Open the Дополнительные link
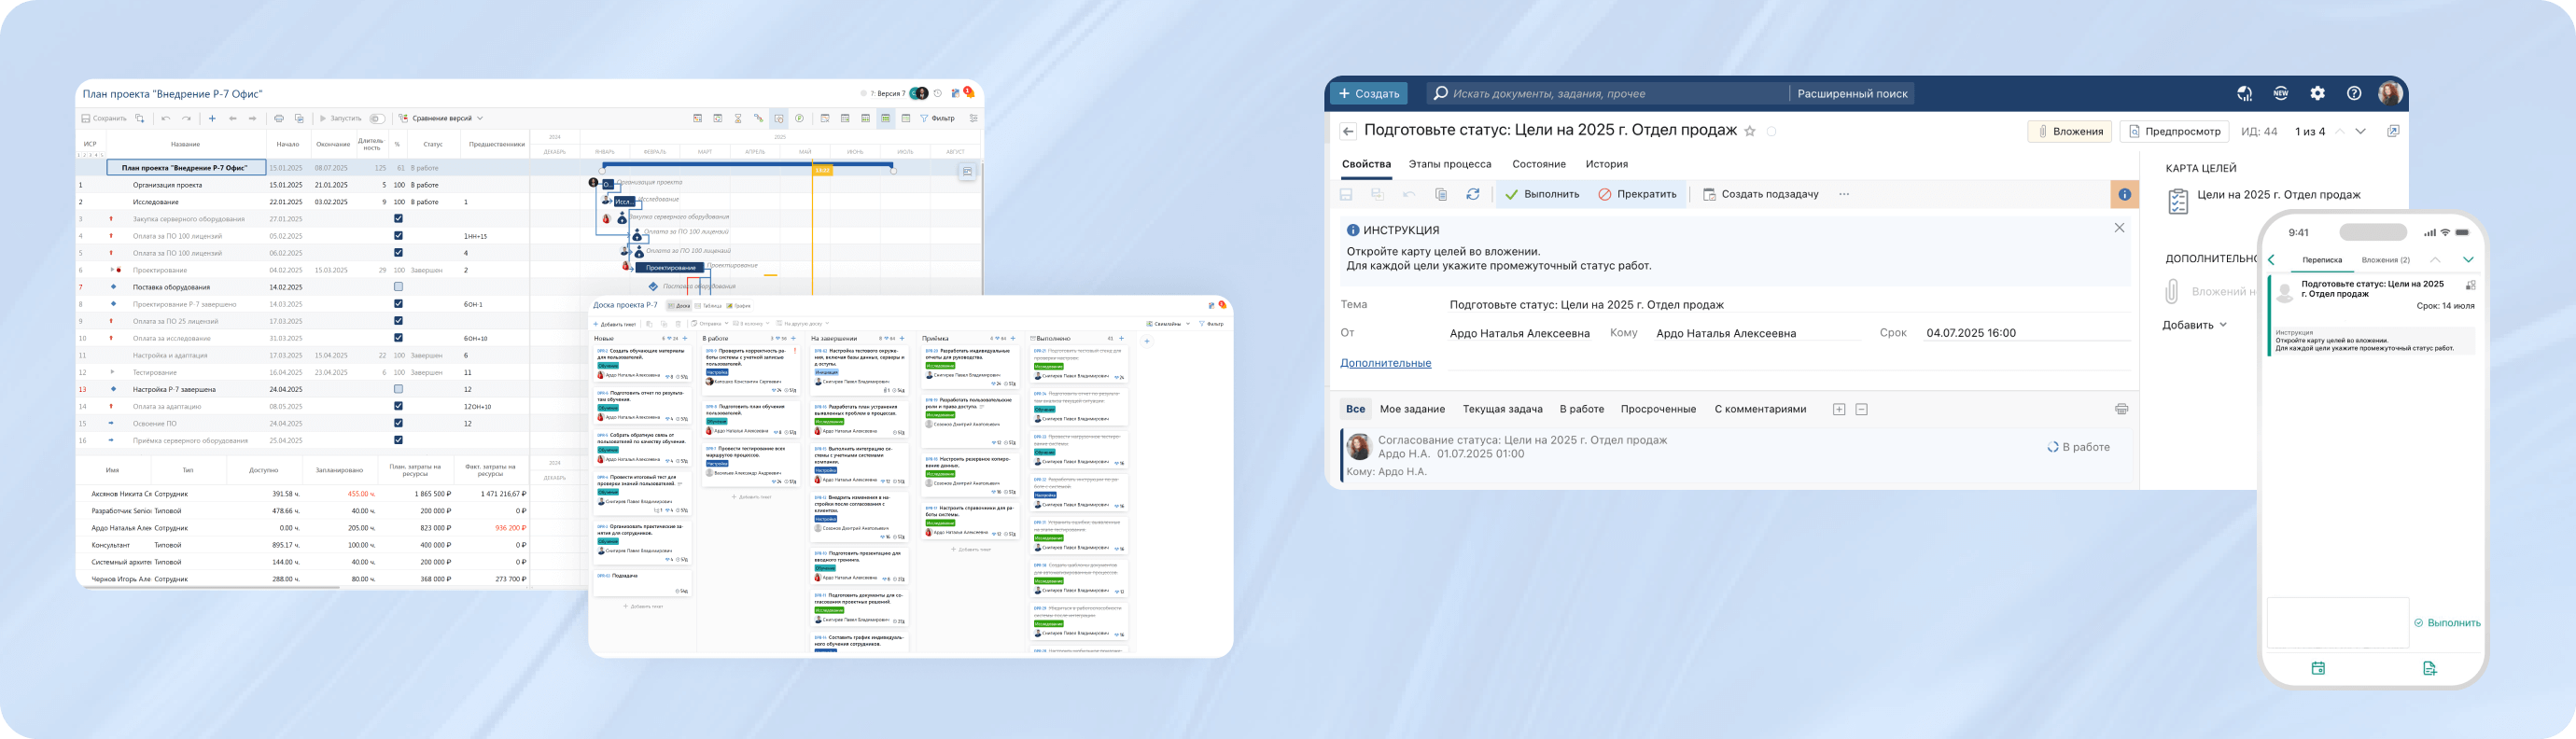 click(1385, 363)
